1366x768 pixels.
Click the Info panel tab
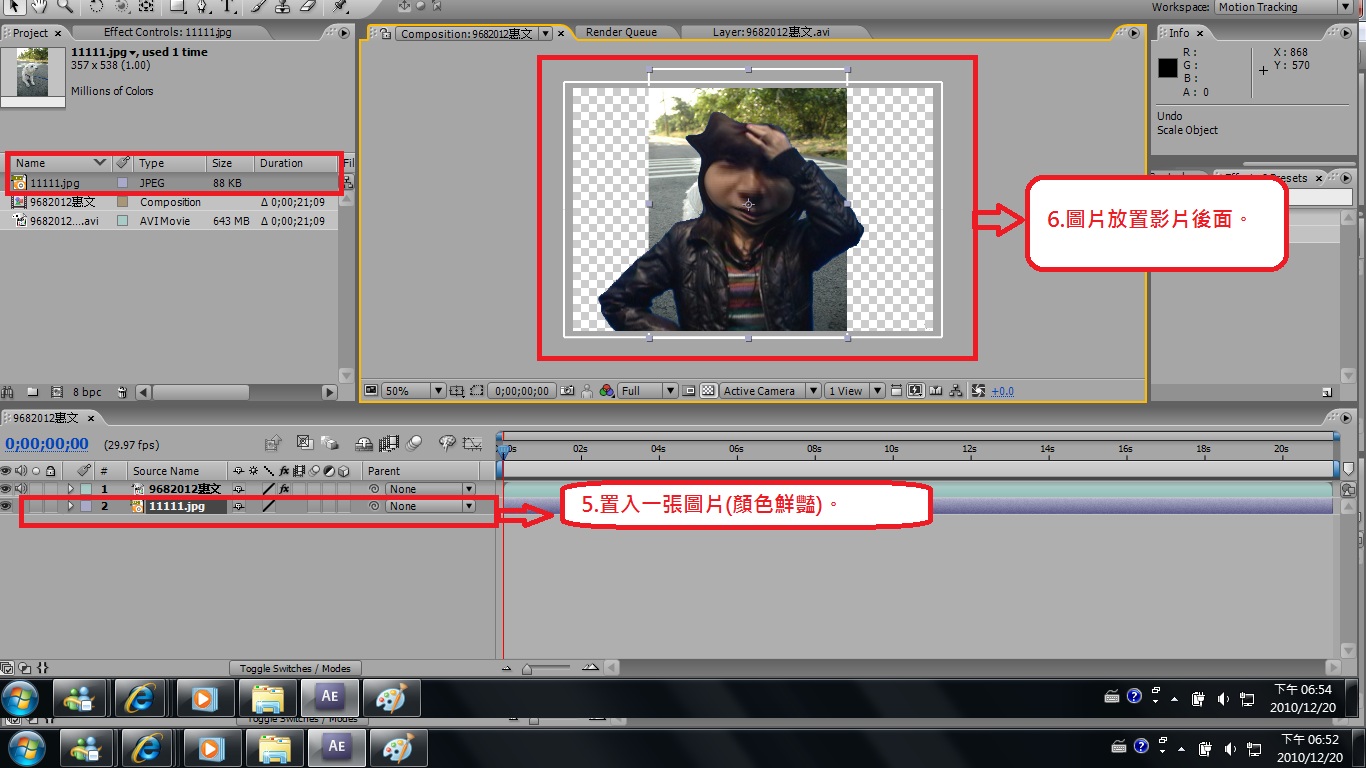point(1179,33)
